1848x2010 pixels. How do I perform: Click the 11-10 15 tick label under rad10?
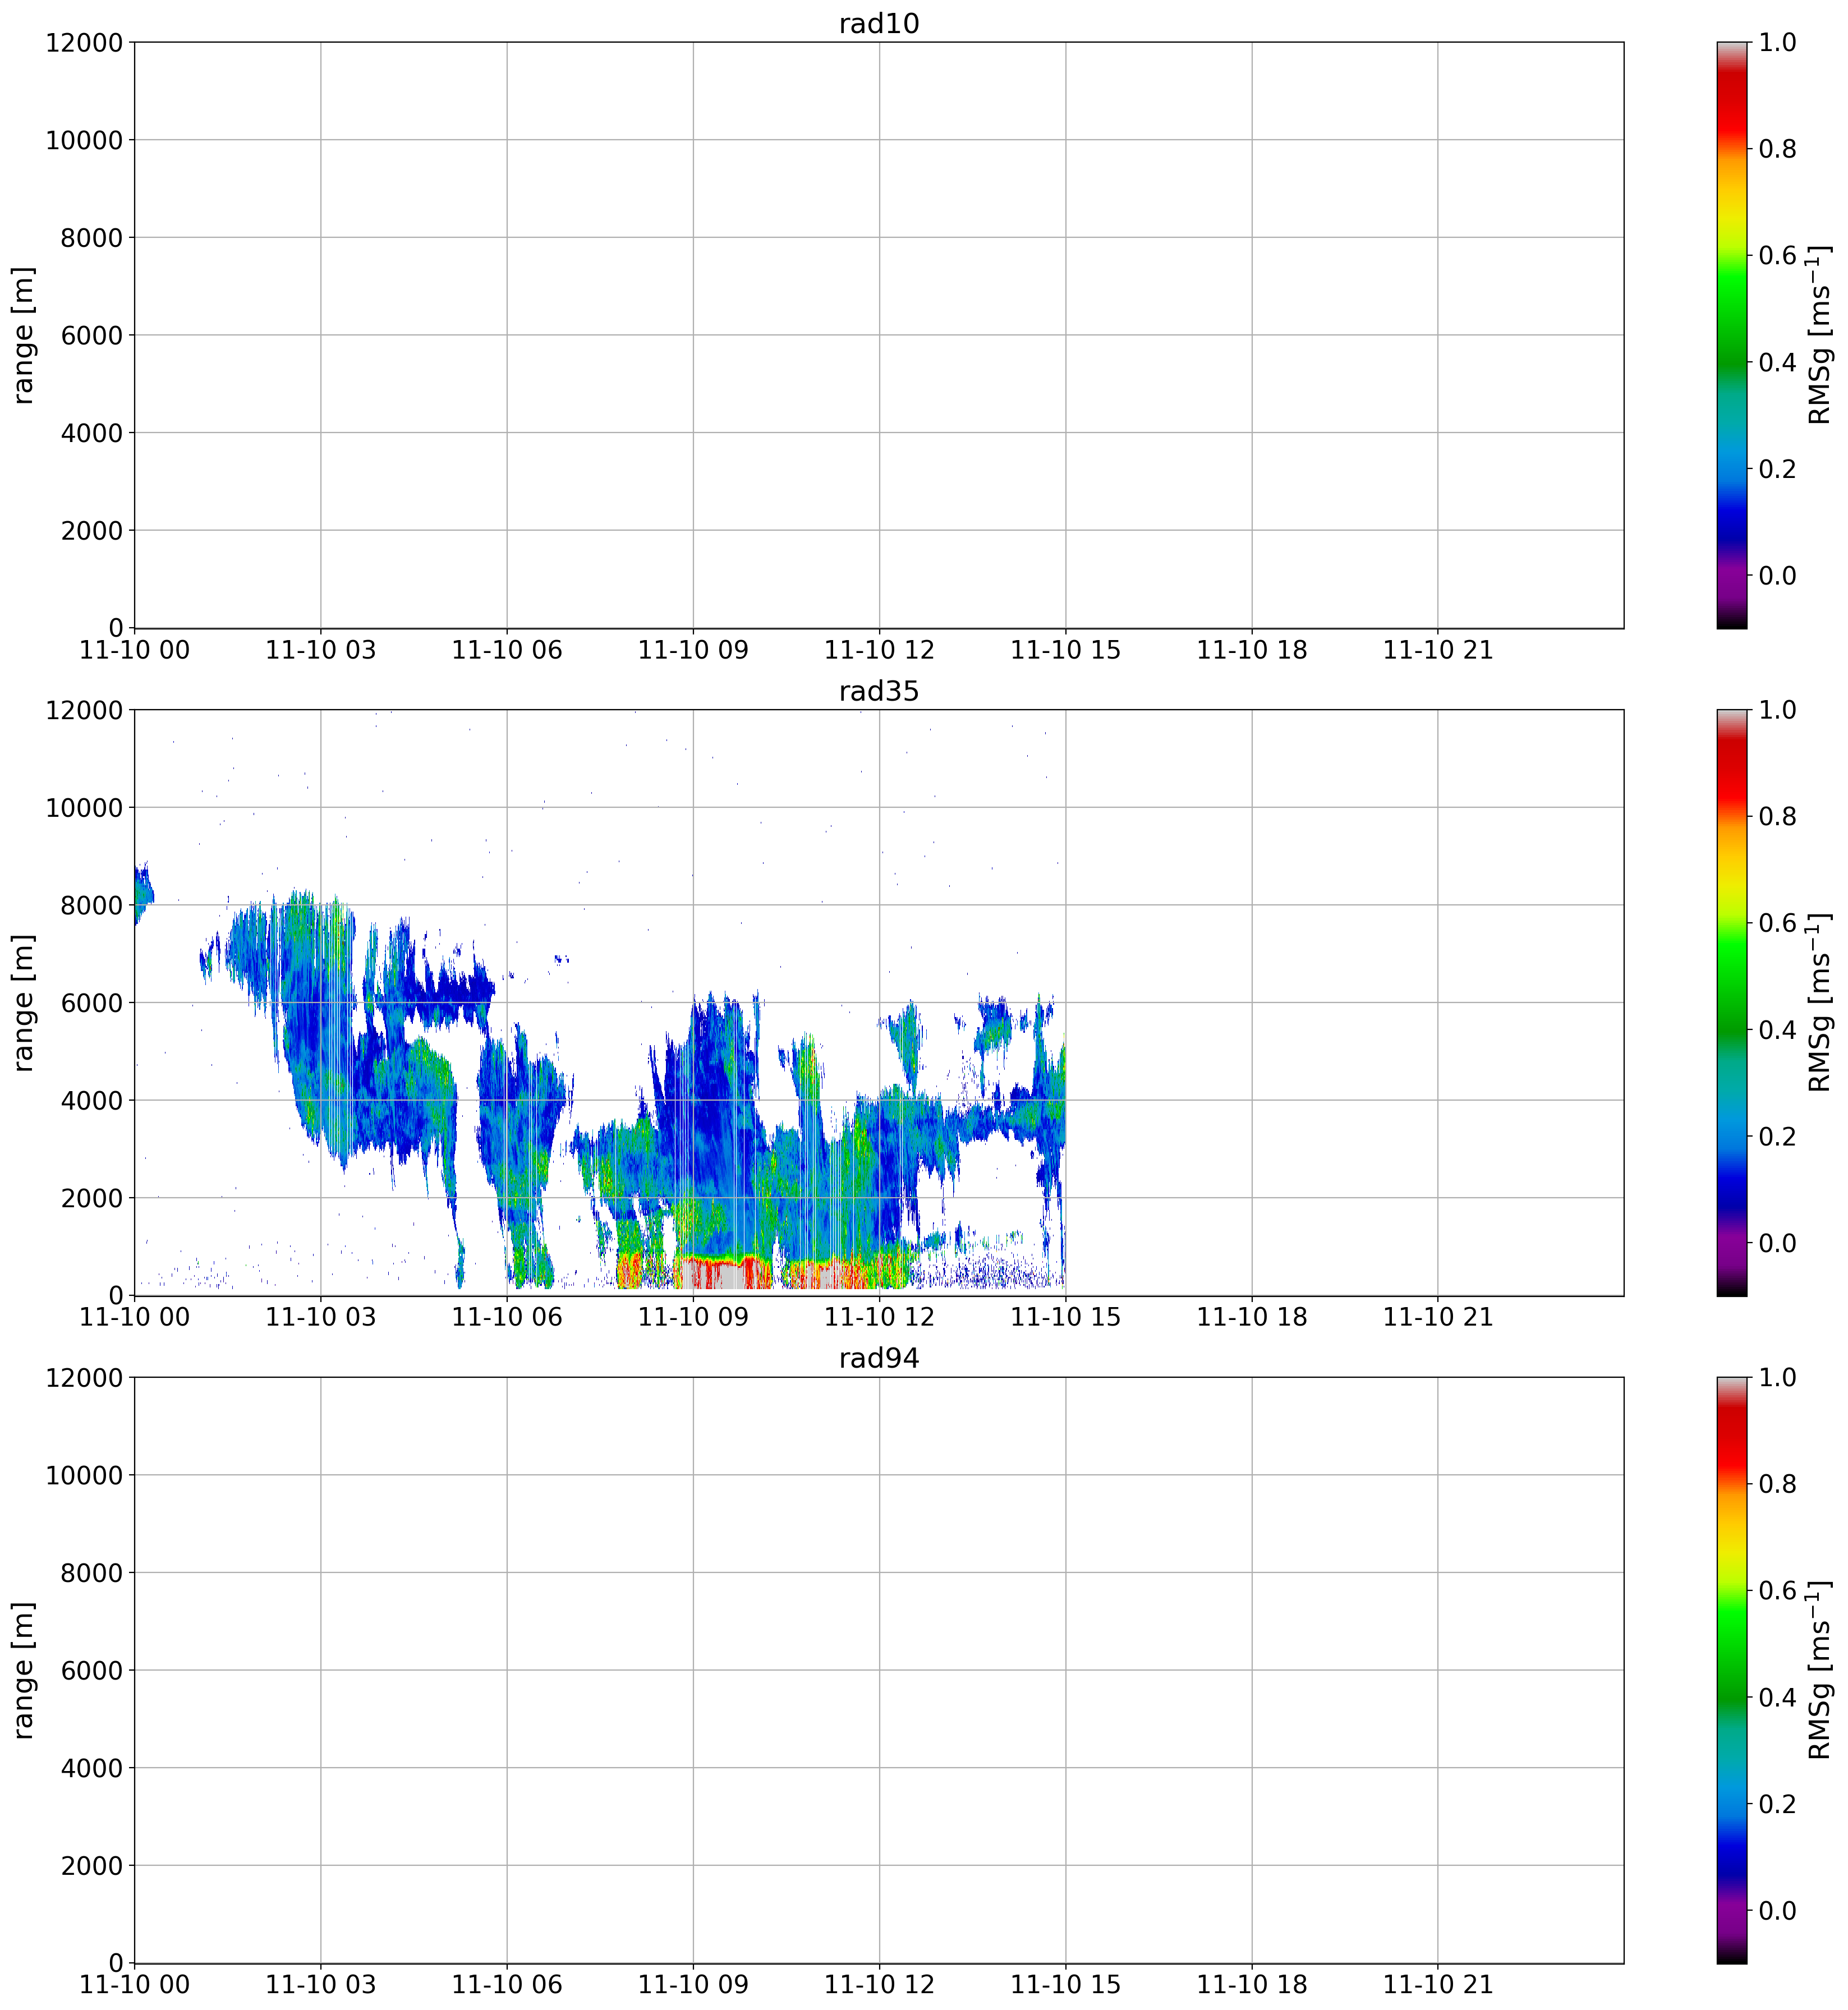[1065, 650]
